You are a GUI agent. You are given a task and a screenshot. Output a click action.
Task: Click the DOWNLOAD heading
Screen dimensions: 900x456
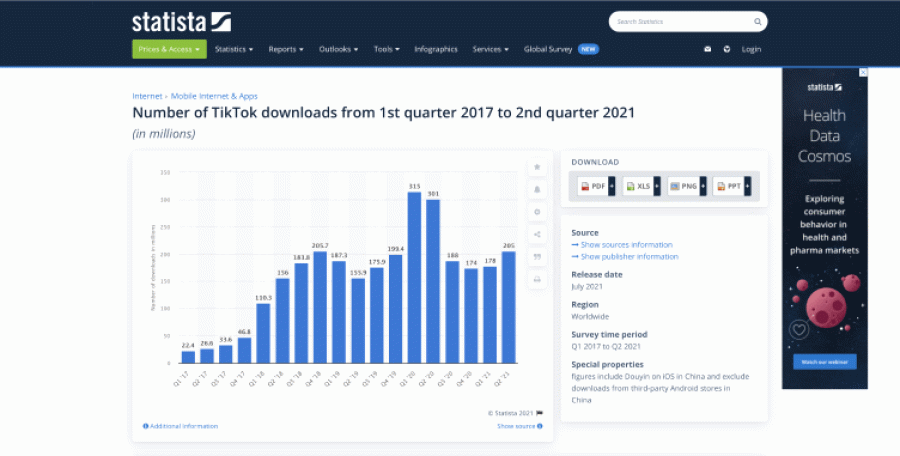595,162
